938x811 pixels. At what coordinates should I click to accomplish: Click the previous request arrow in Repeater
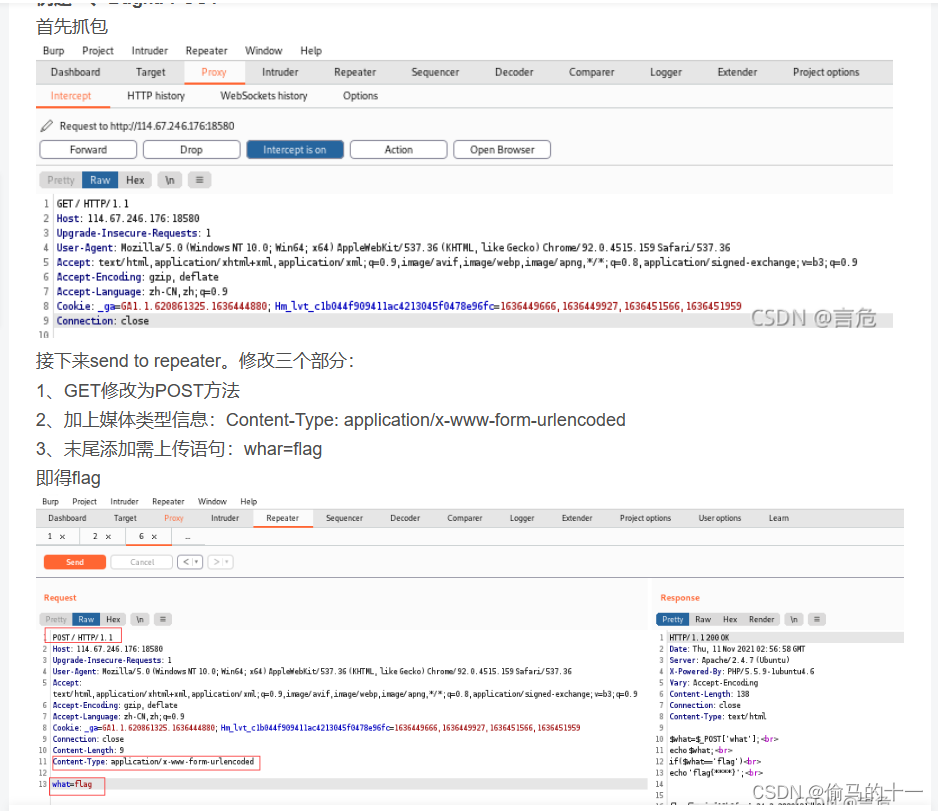pyautogui.click(x=185, y=561)
